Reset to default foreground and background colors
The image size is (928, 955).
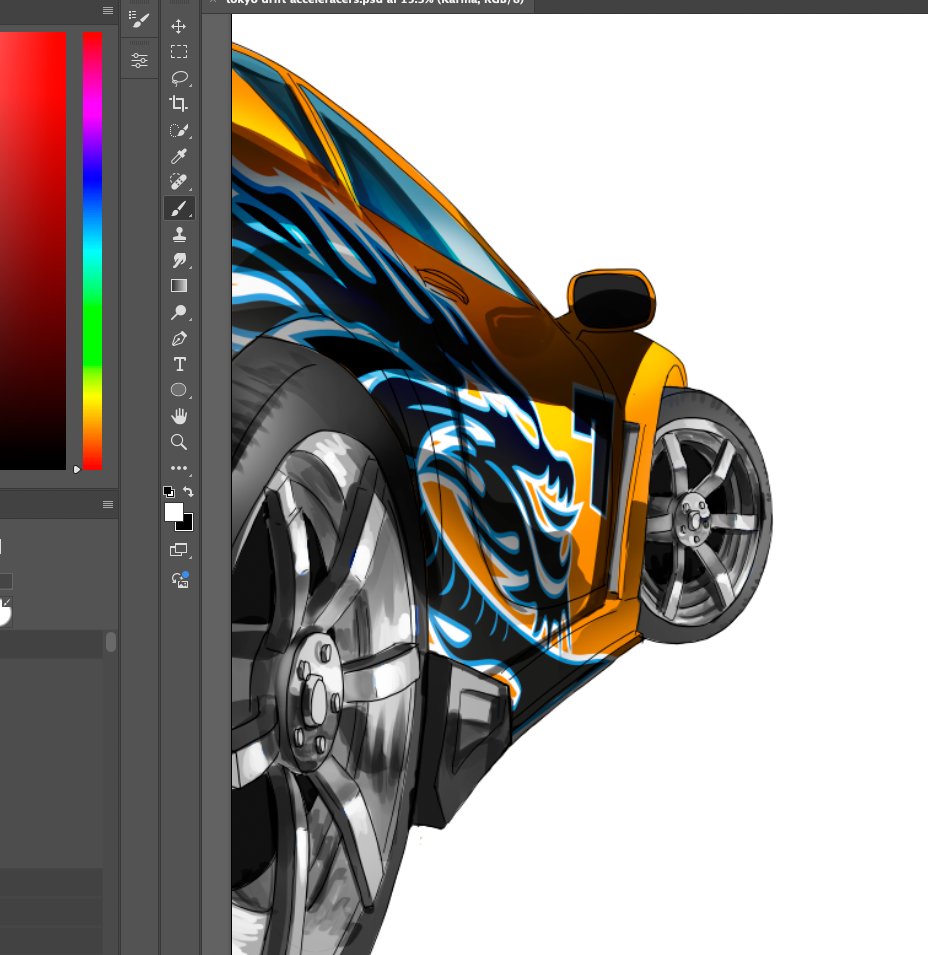169,492
